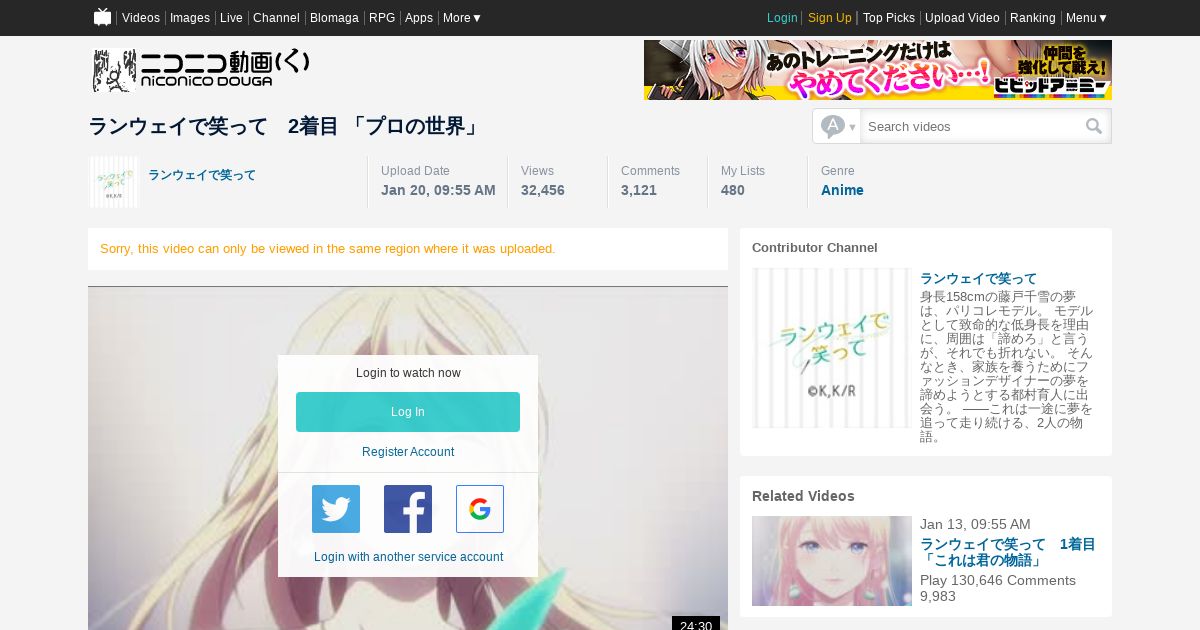
Task: Click Login with another service account
Action: (408, 557)
